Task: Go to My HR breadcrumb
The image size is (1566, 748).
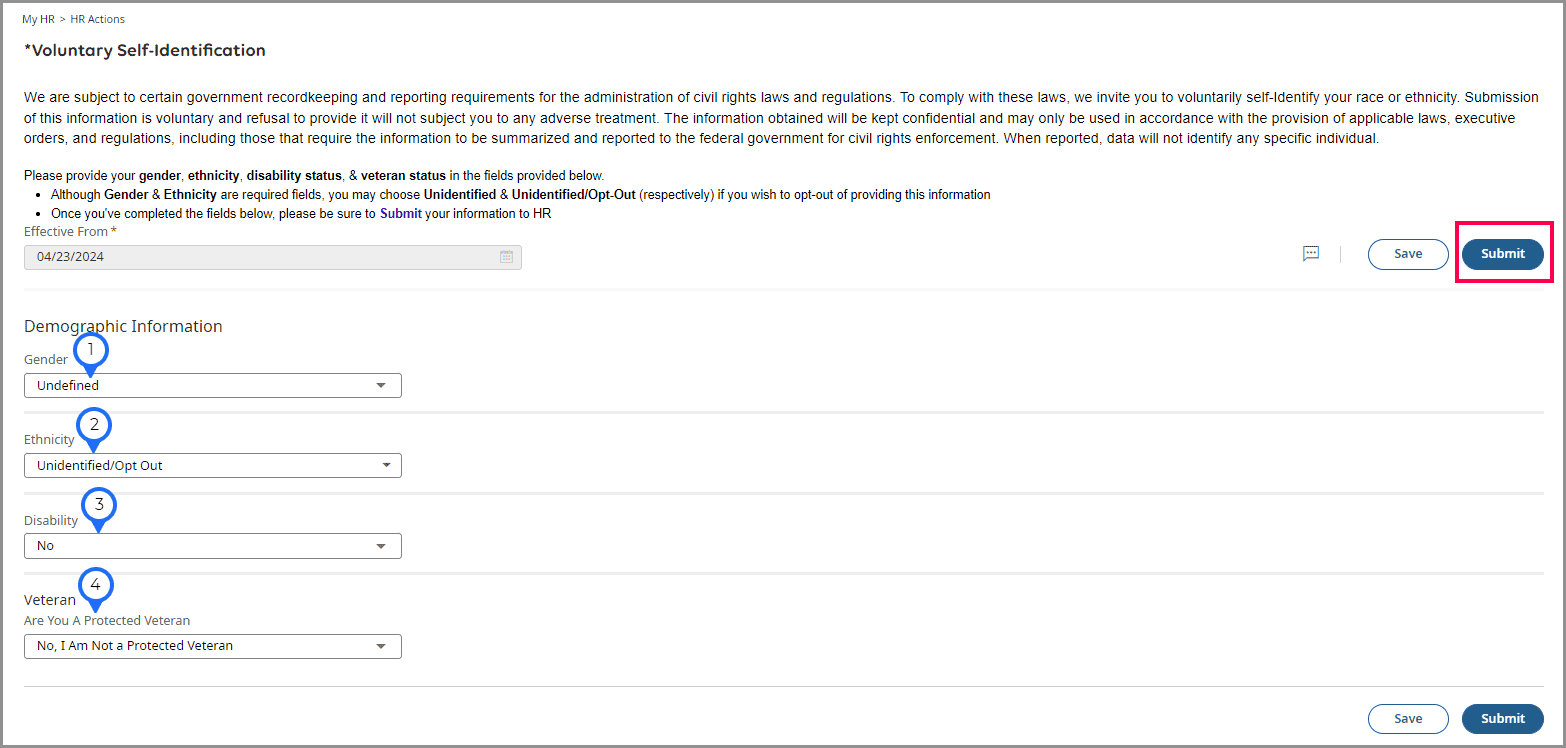Action: 39,19
